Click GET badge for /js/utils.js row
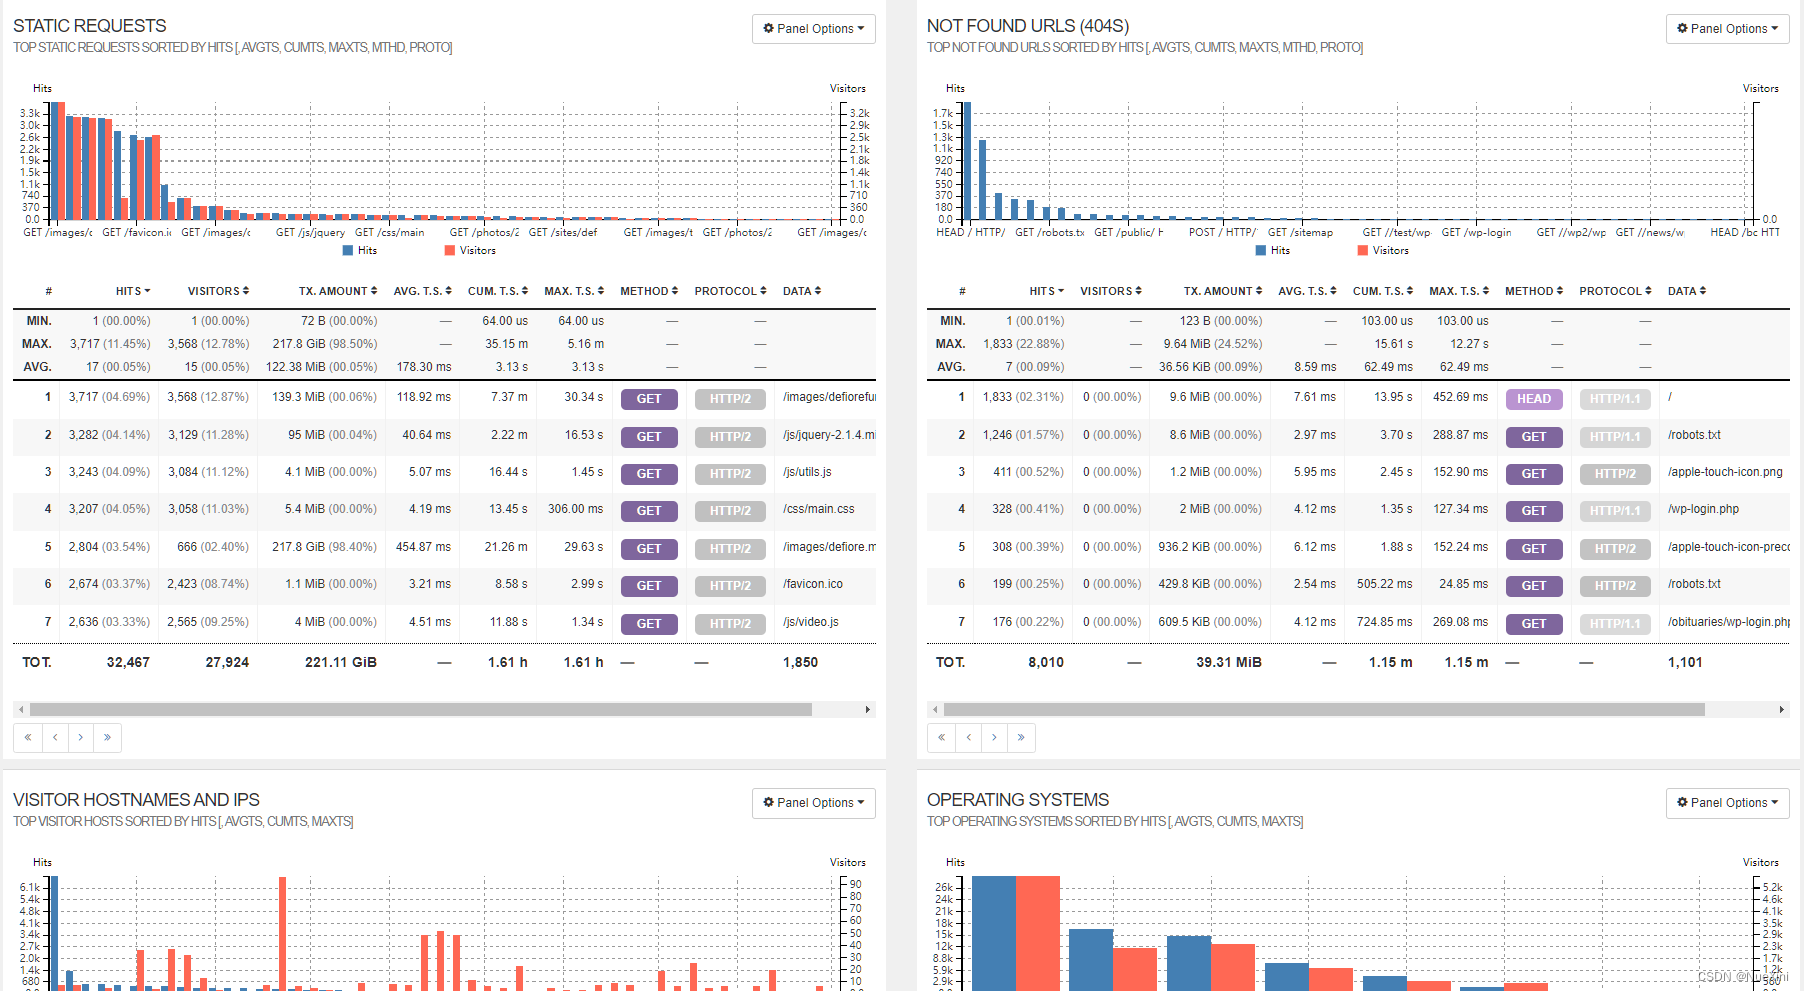1804x991 pixels. tap(649, 474)
